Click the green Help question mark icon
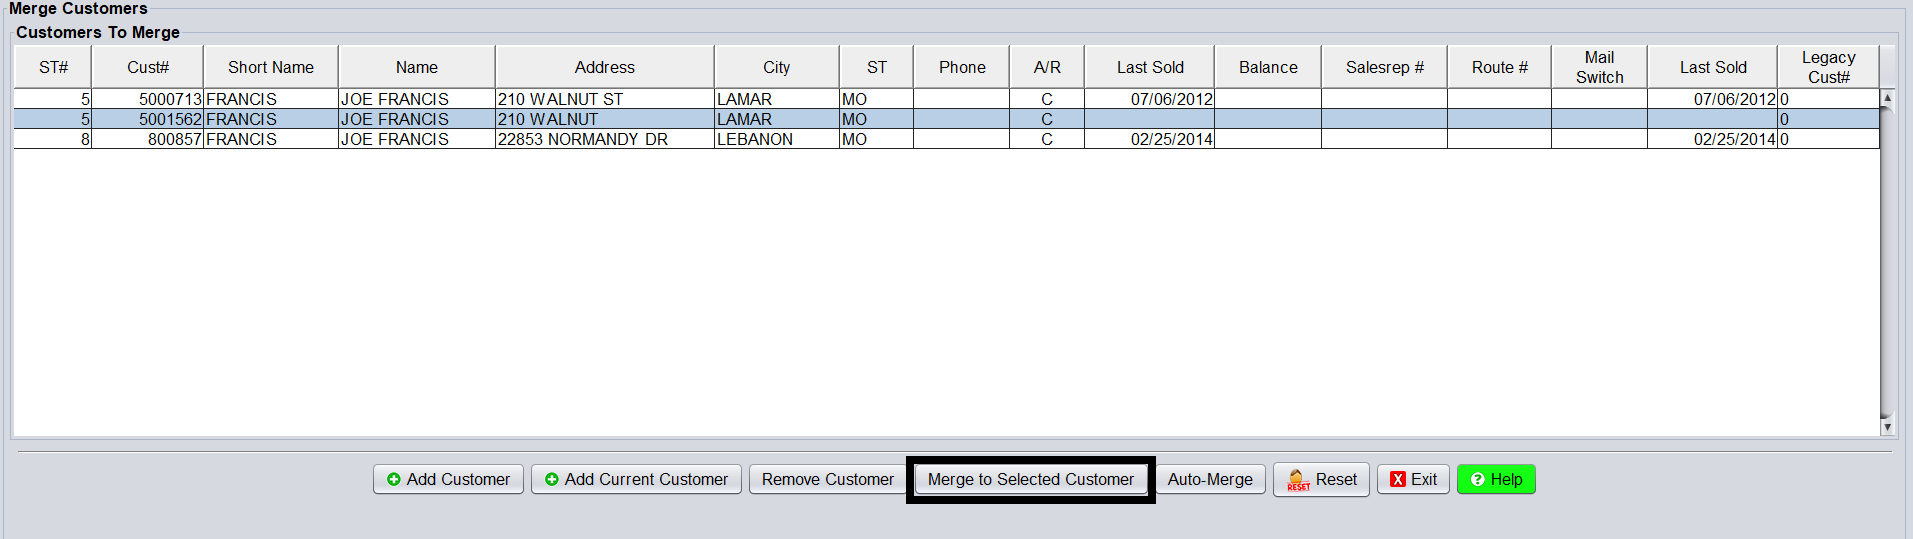The height and width of the screenshot is (539, 1913). (x=1477, y=480)
